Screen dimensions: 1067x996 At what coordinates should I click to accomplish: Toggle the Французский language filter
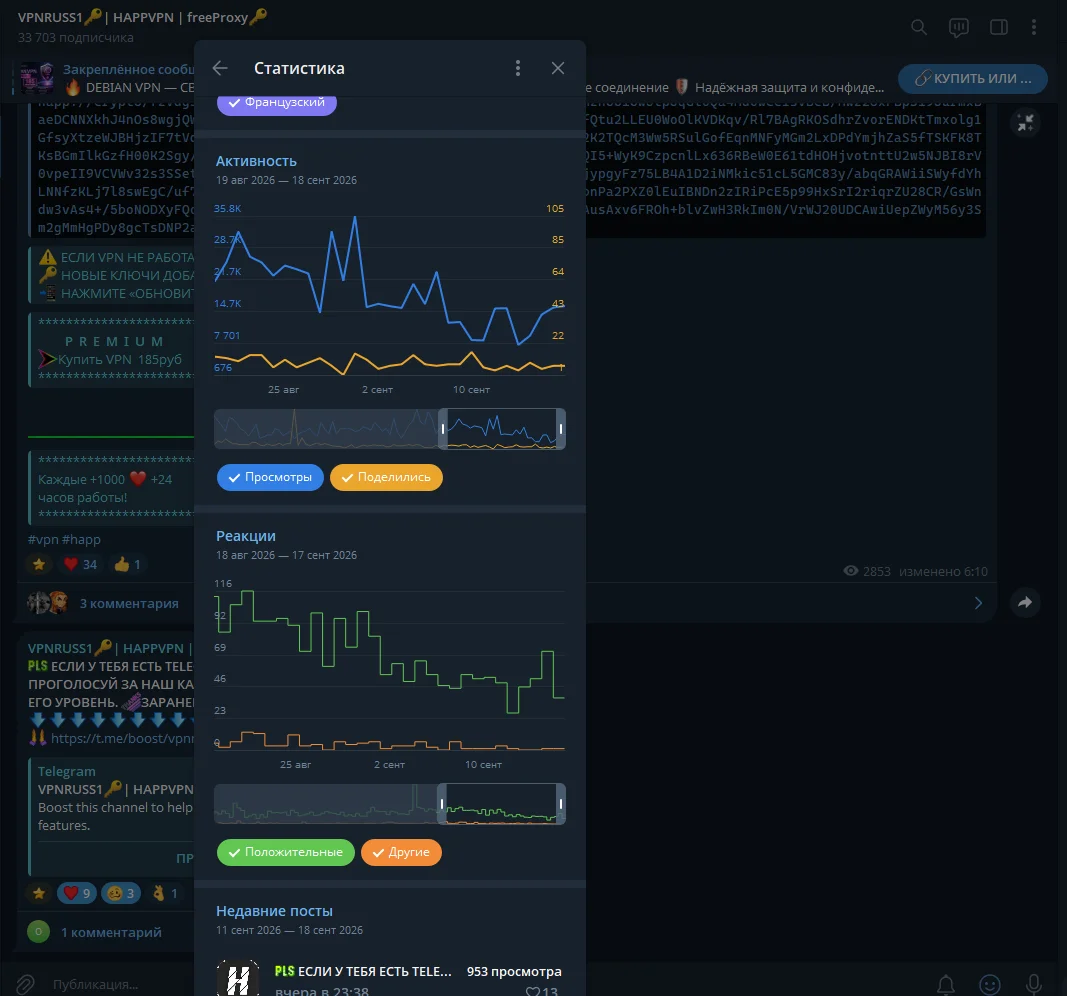coord(277,103)
